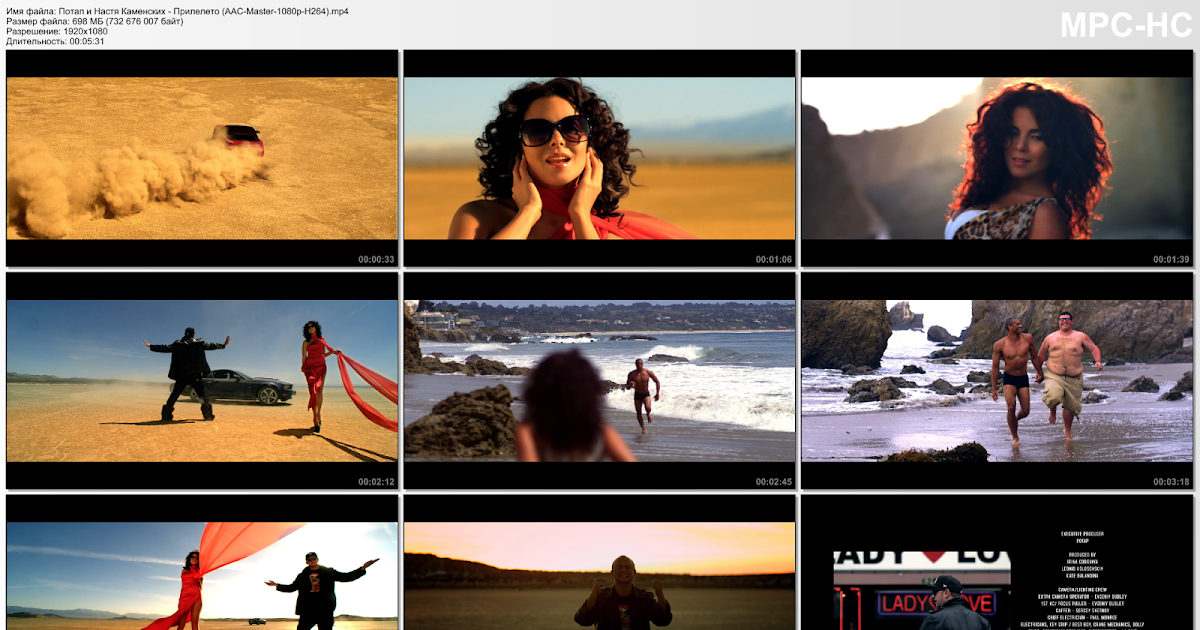Open the thumbnail of man at sunset
Image resolution: width=1200 pixels, height=630 pixels.
[x=599, y=562]
